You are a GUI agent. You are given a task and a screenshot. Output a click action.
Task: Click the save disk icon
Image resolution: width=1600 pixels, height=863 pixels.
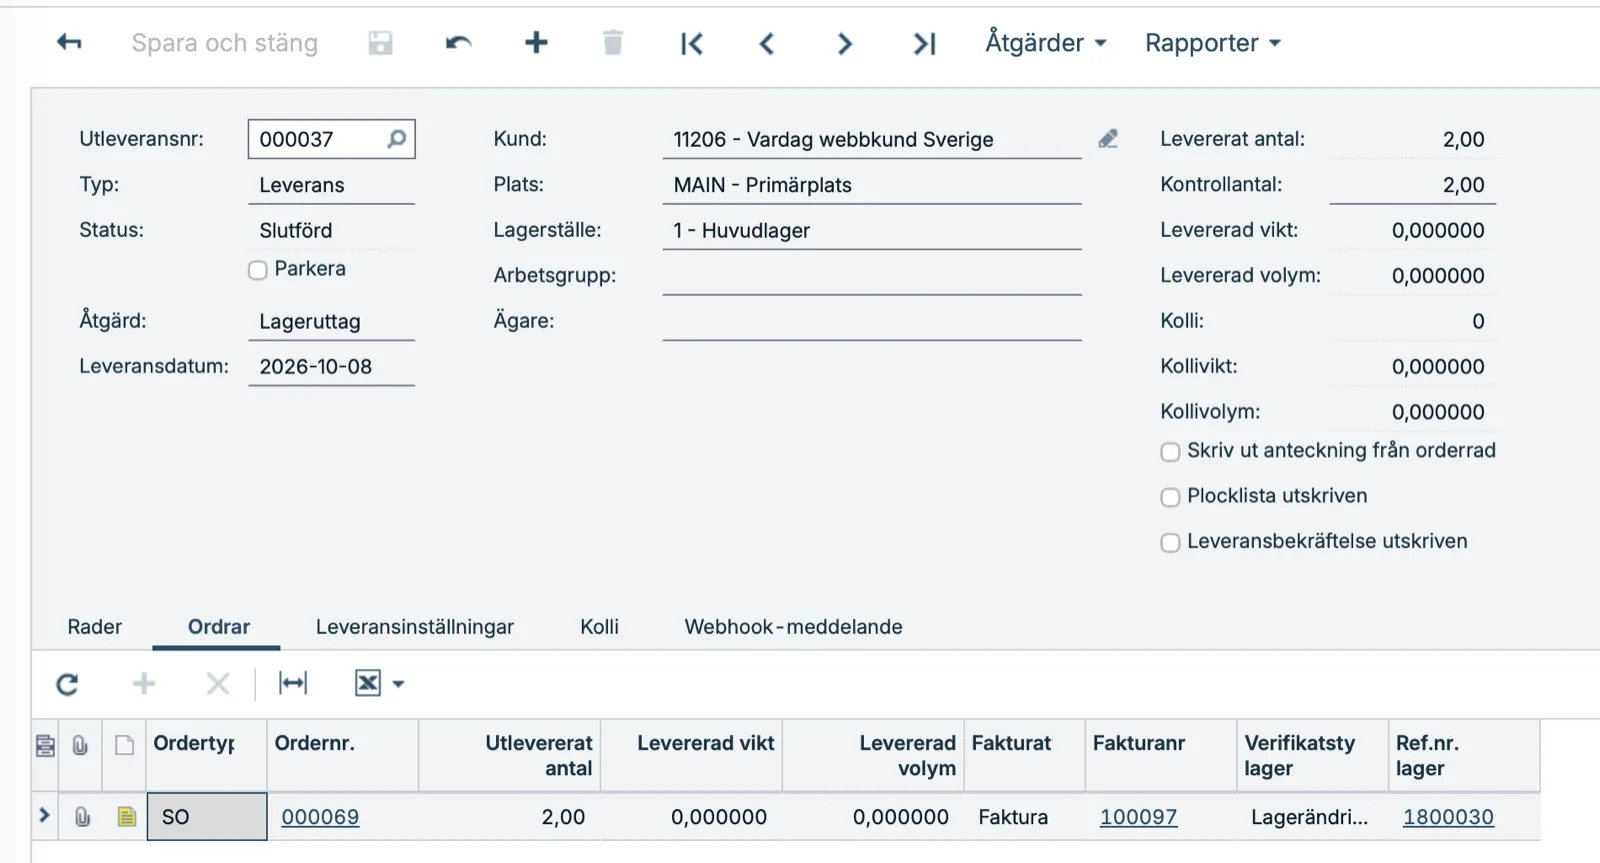click(380, 42)
